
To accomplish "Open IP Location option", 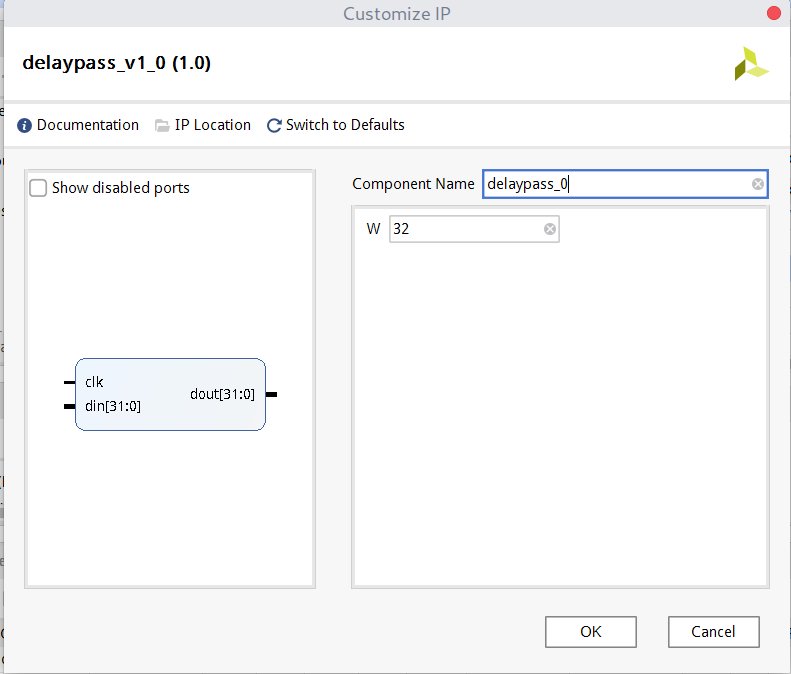I will [x=212, y=125].
